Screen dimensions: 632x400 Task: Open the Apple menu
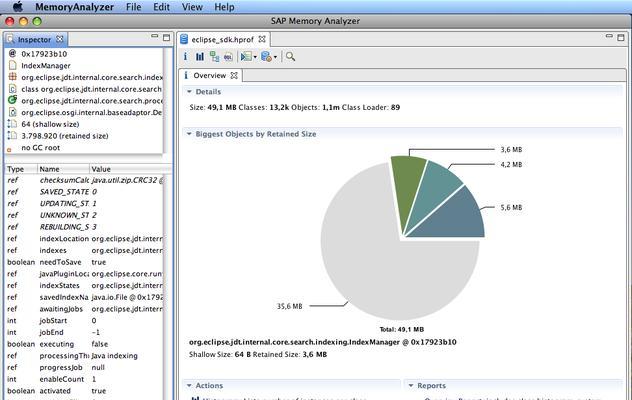click(18, 7)
